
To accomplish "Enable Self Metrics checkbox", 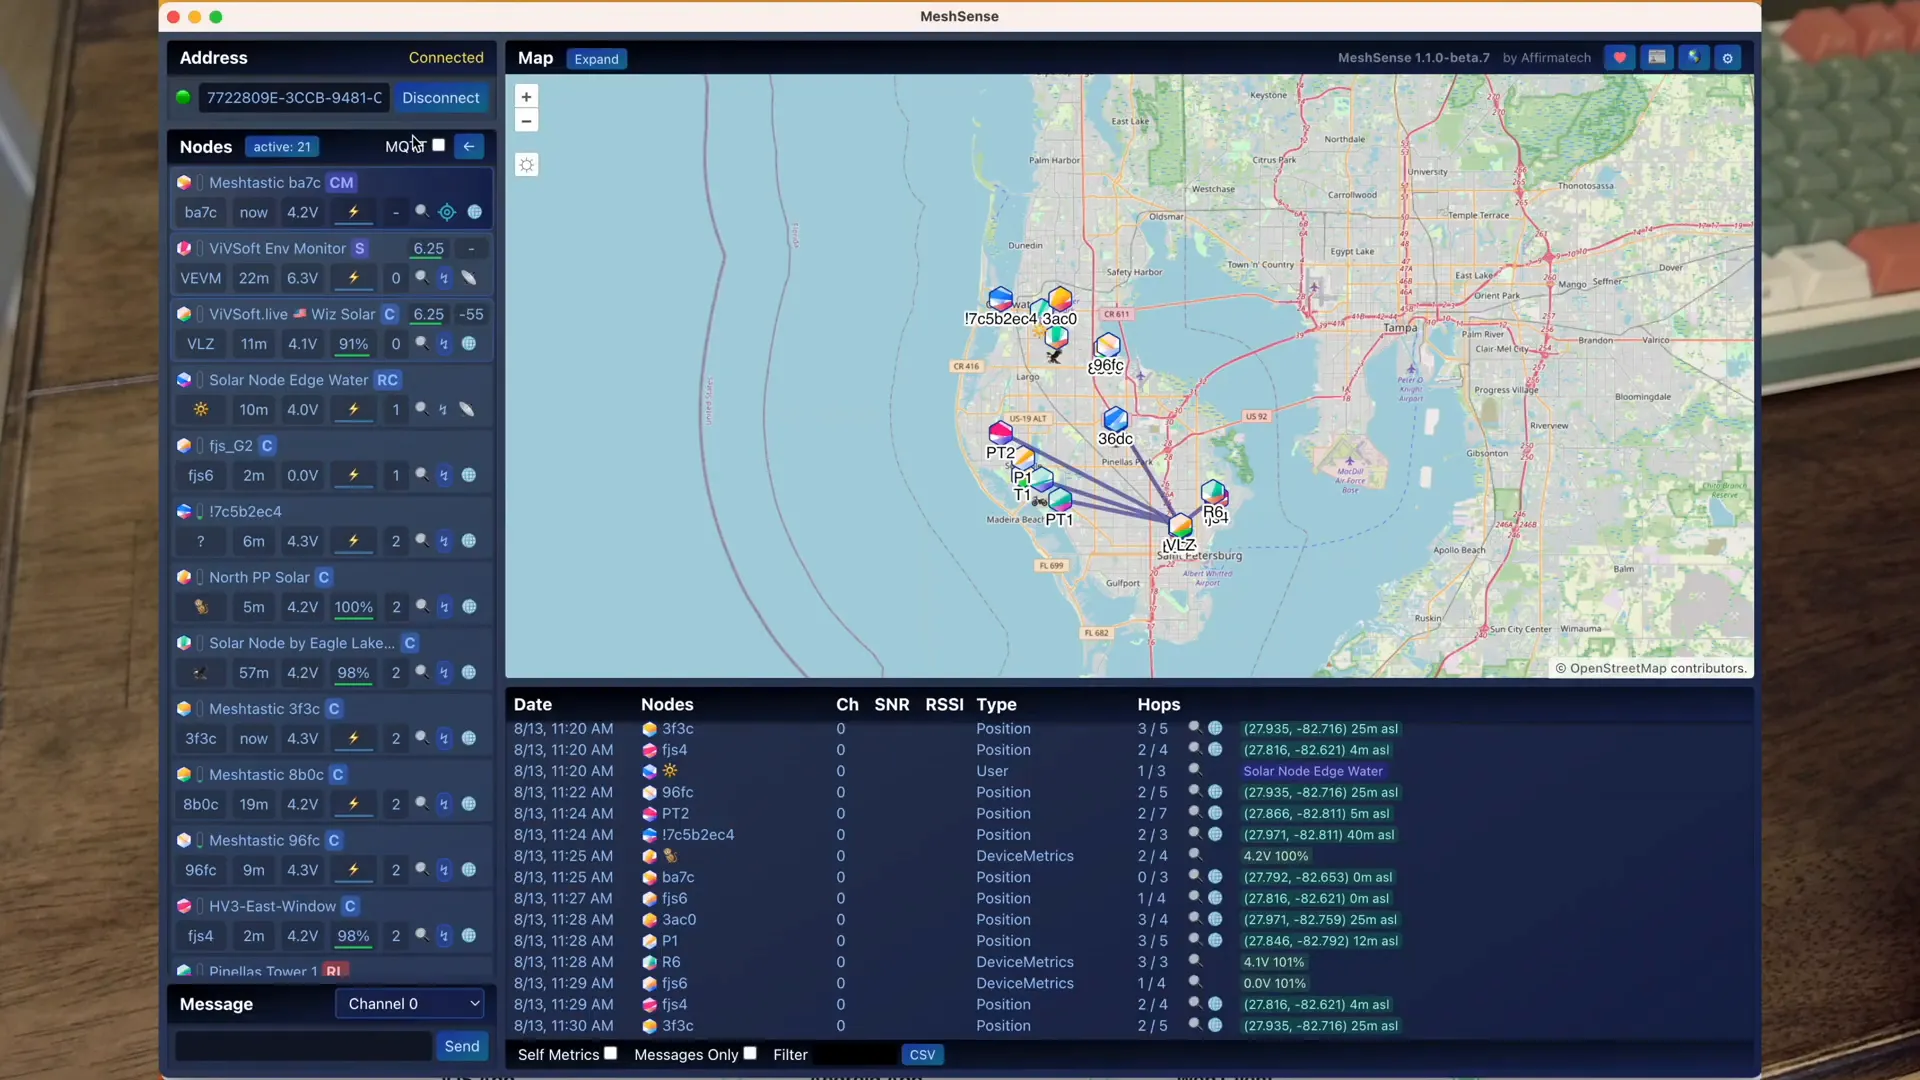I will pyautogui.click(x=610, y=1053).
